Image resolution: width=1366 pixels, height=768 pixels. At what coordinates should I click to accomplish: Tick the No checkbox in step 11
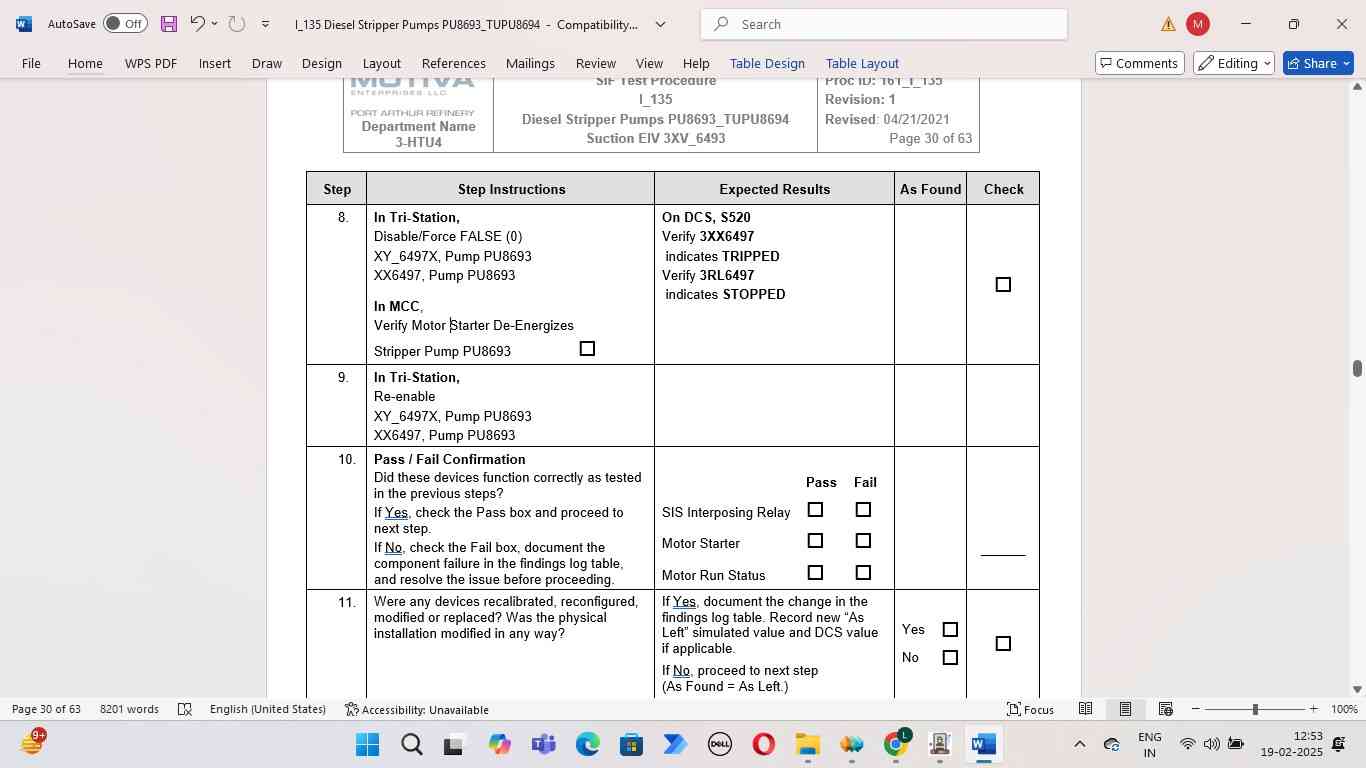950,658
